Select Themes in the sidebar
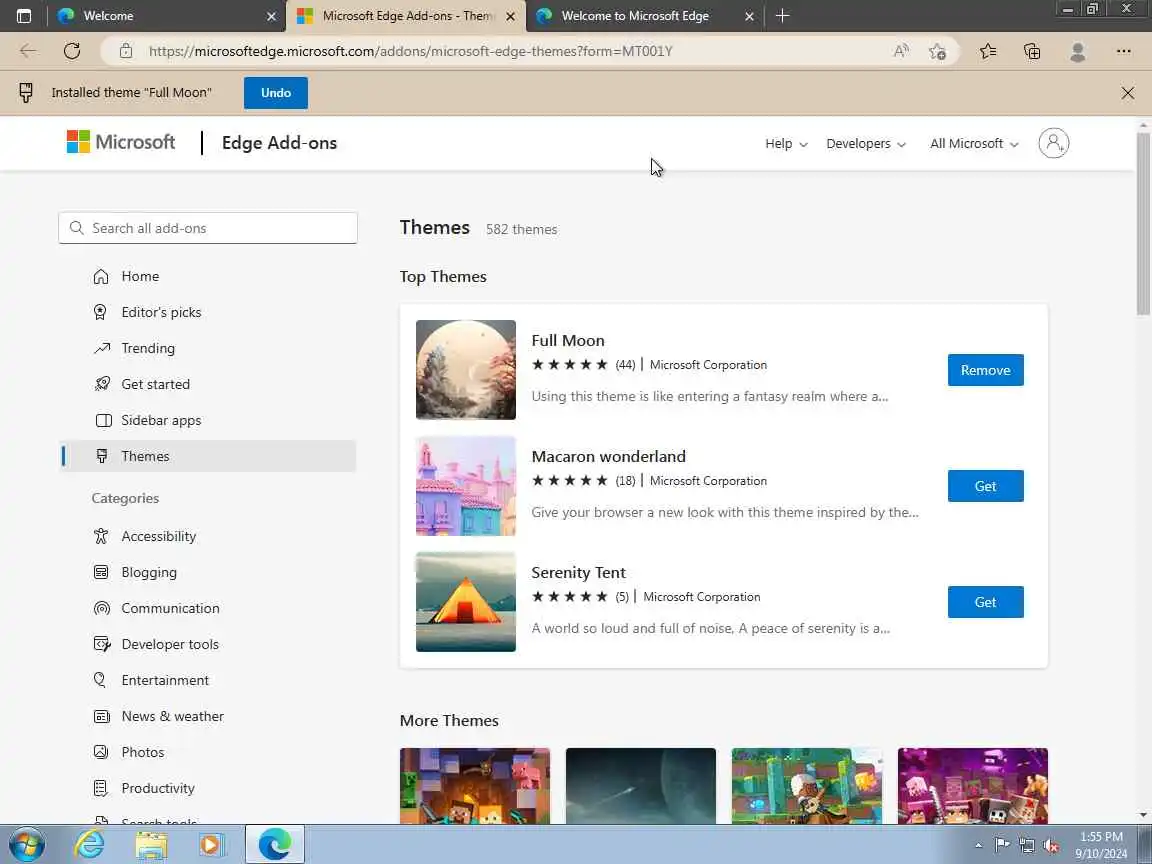1152x864 pixels. (209, 456)
